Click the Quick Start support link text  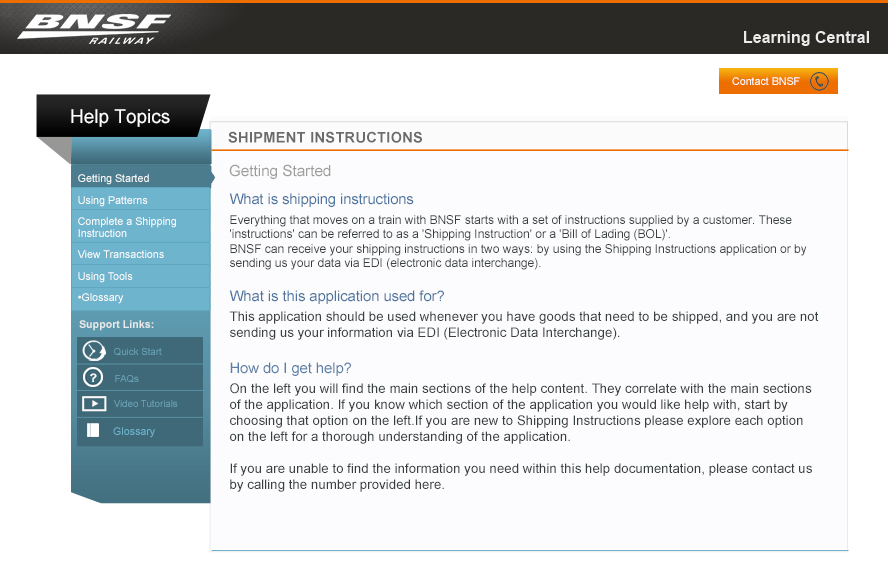(137, 352)
